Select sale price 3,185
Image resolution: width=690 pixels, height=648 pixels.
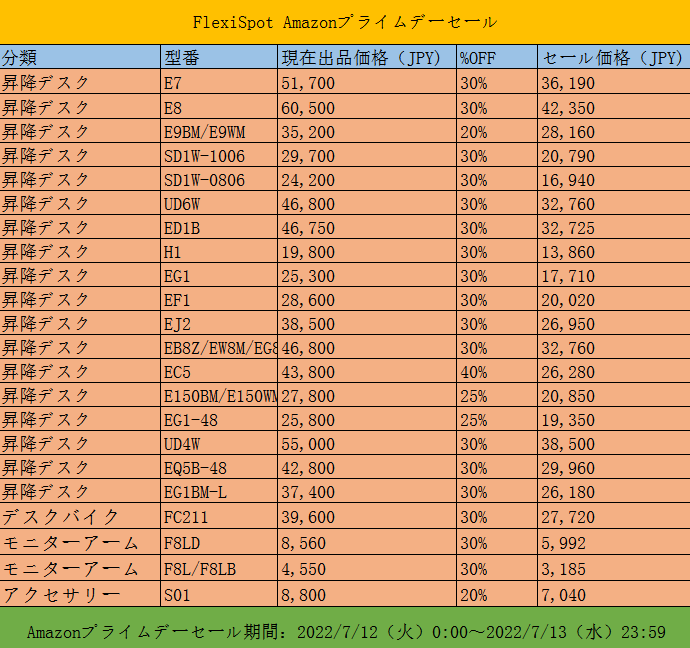click(x=614, y=568)
